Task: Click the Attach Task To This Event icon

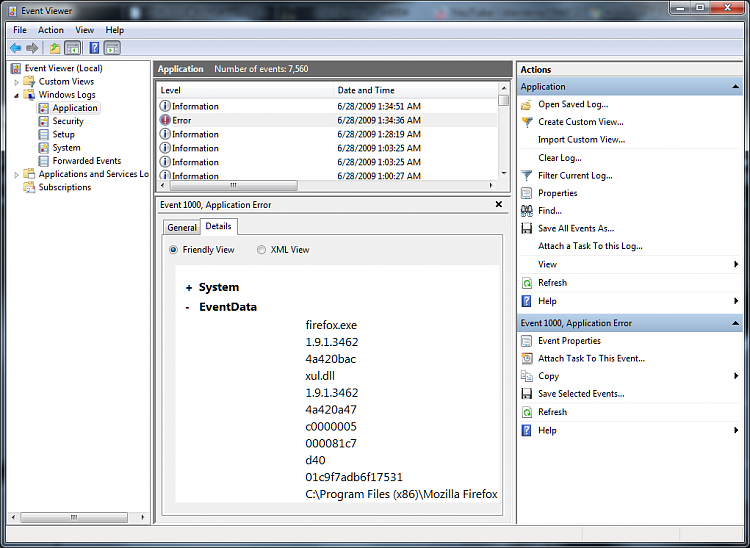Action: [x=527, y=359]
